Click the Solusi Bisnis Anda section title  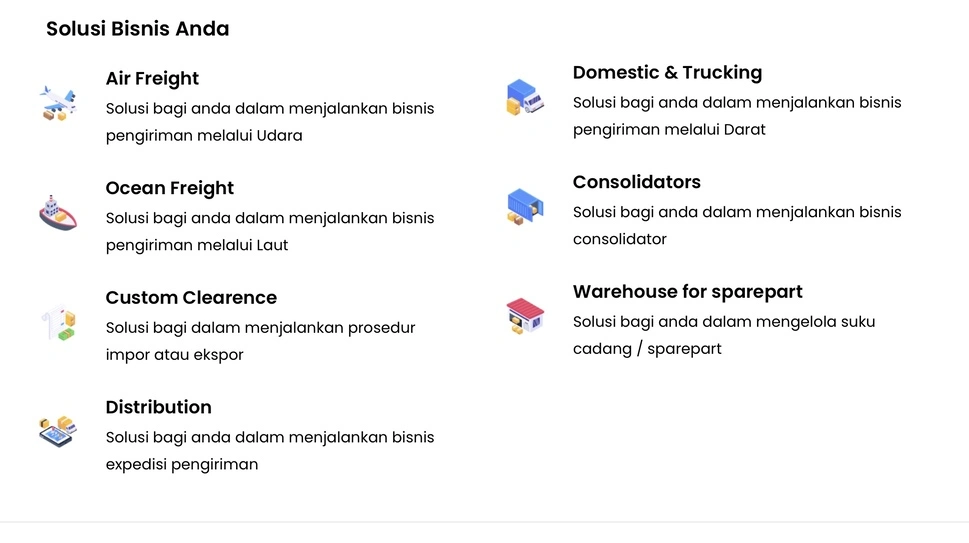[x=137, y=28]
